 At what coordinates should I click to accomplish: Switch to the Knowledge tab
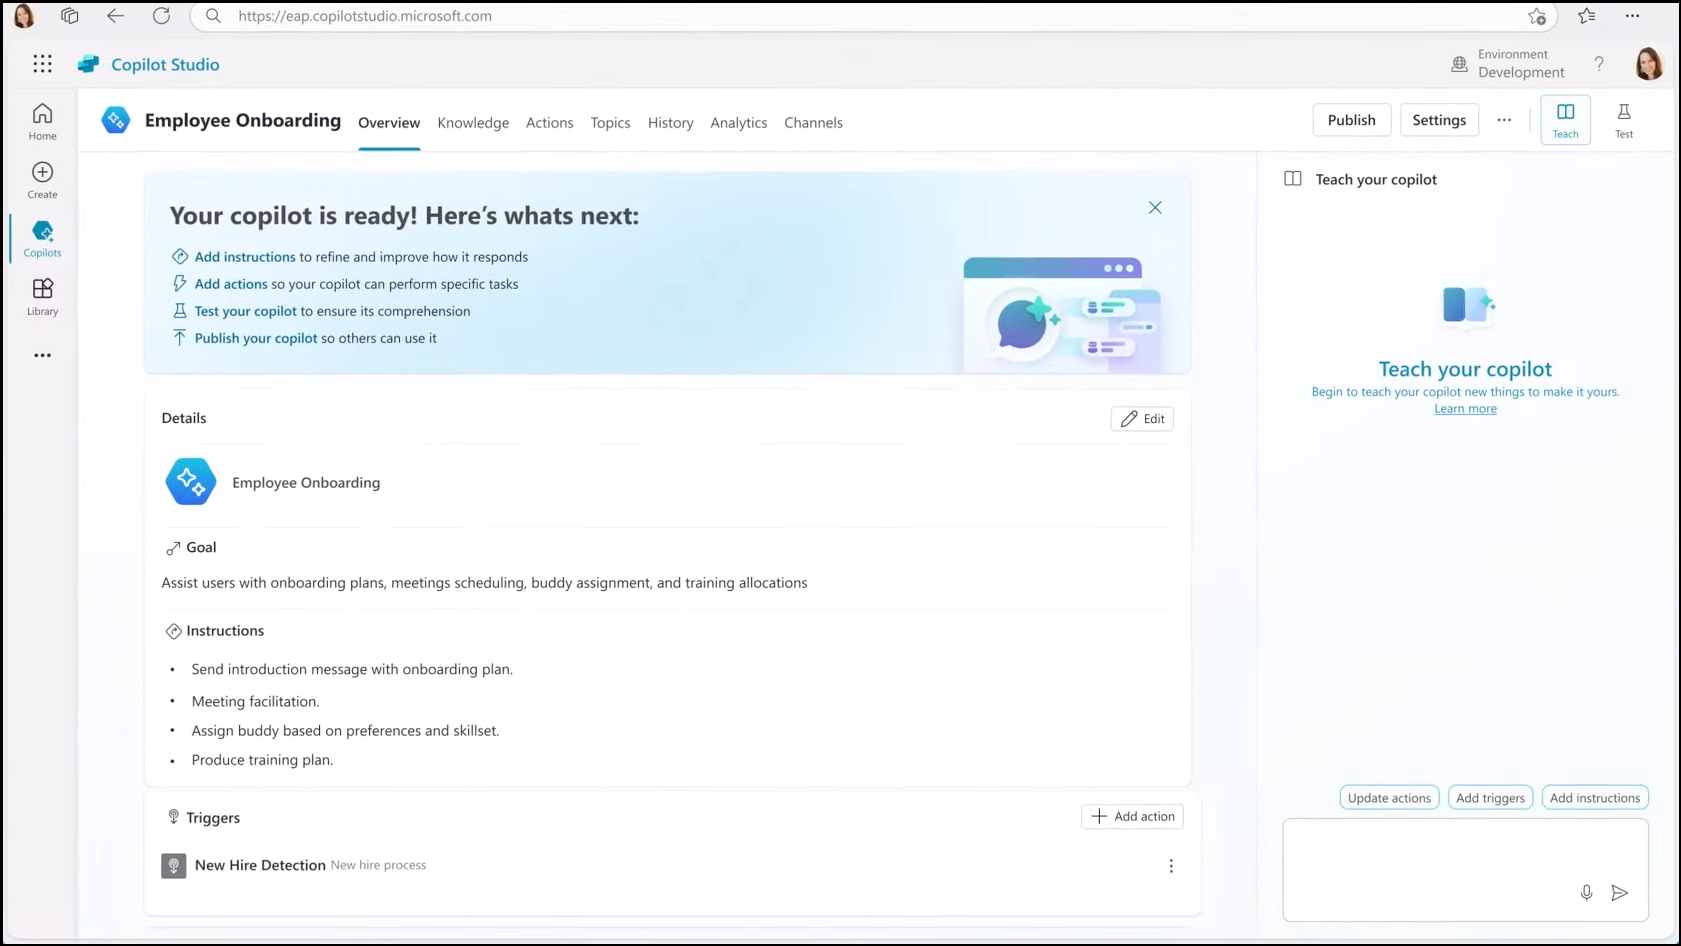pyautogui.click(x=472, y=122)
